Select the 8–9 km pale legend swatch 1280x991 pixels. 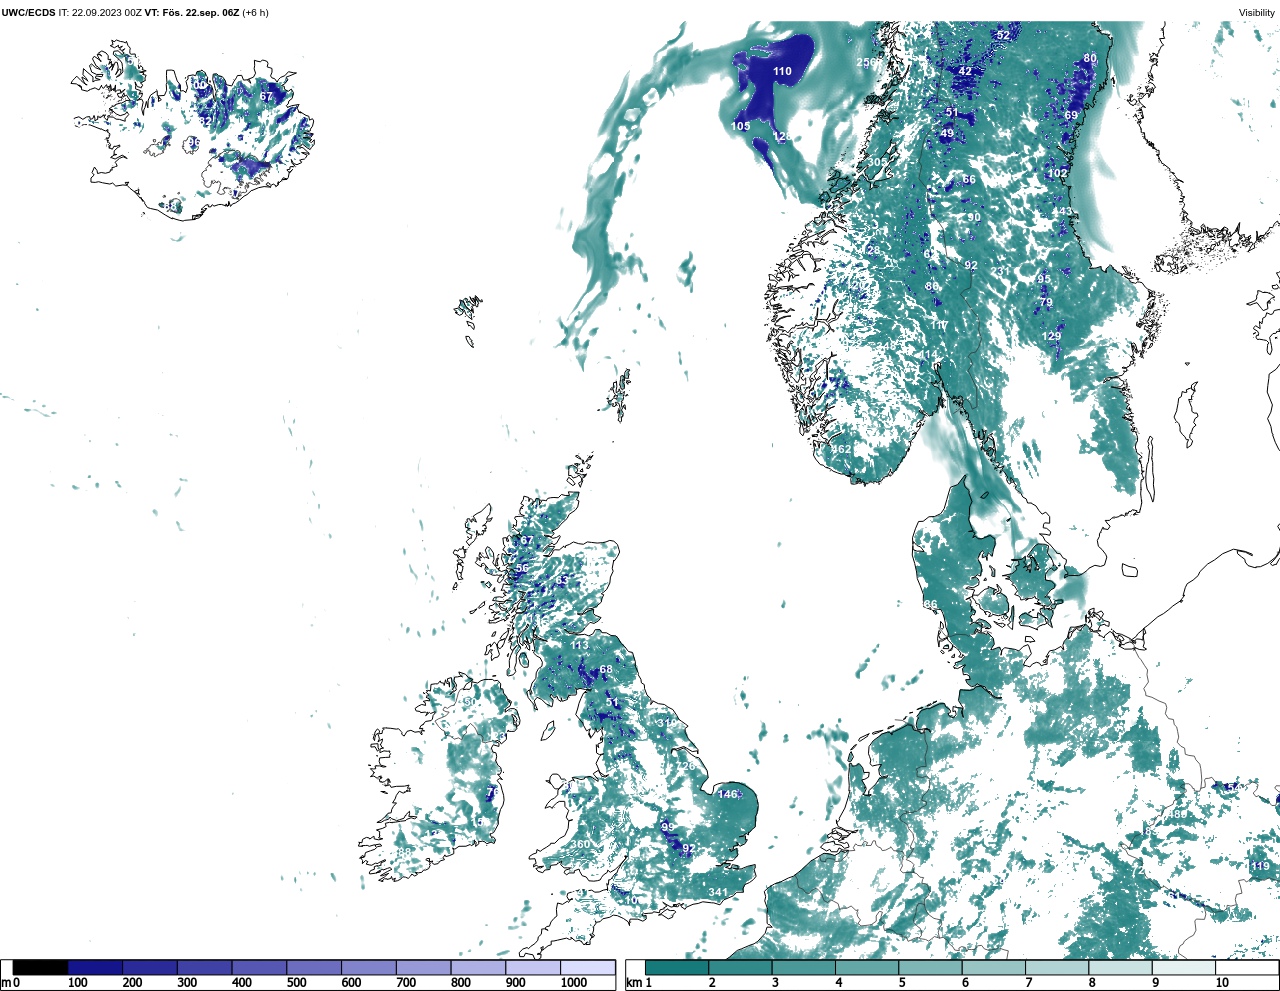tap(1121, 968)
